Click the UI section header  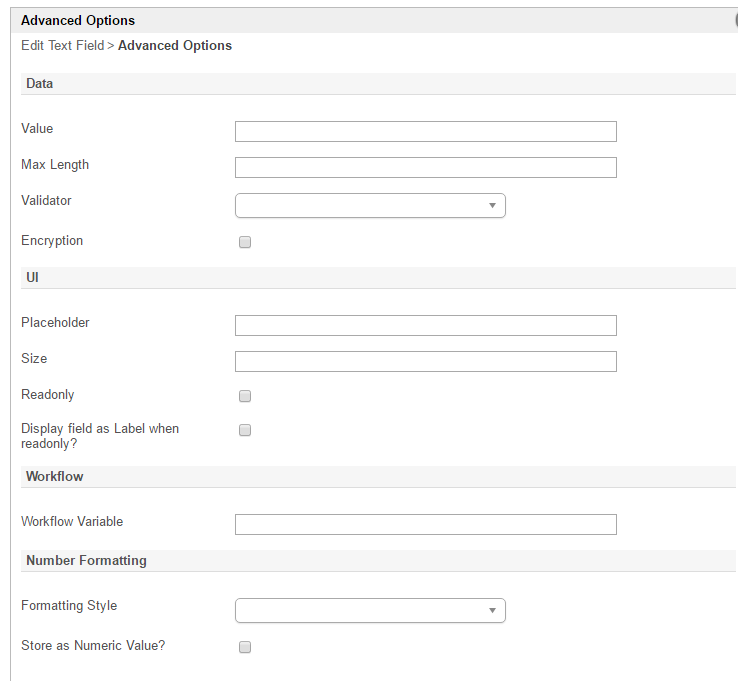click(32, 276)
